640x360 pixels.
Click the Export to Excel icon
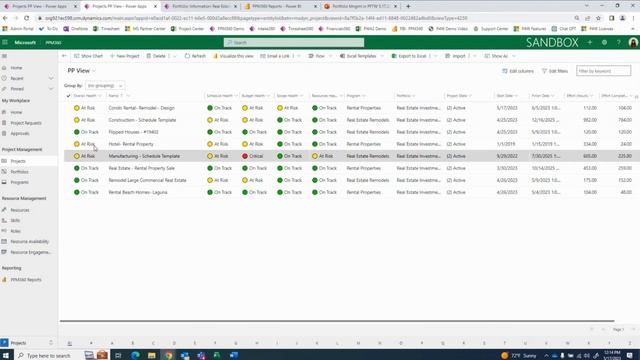pos(394,56)
